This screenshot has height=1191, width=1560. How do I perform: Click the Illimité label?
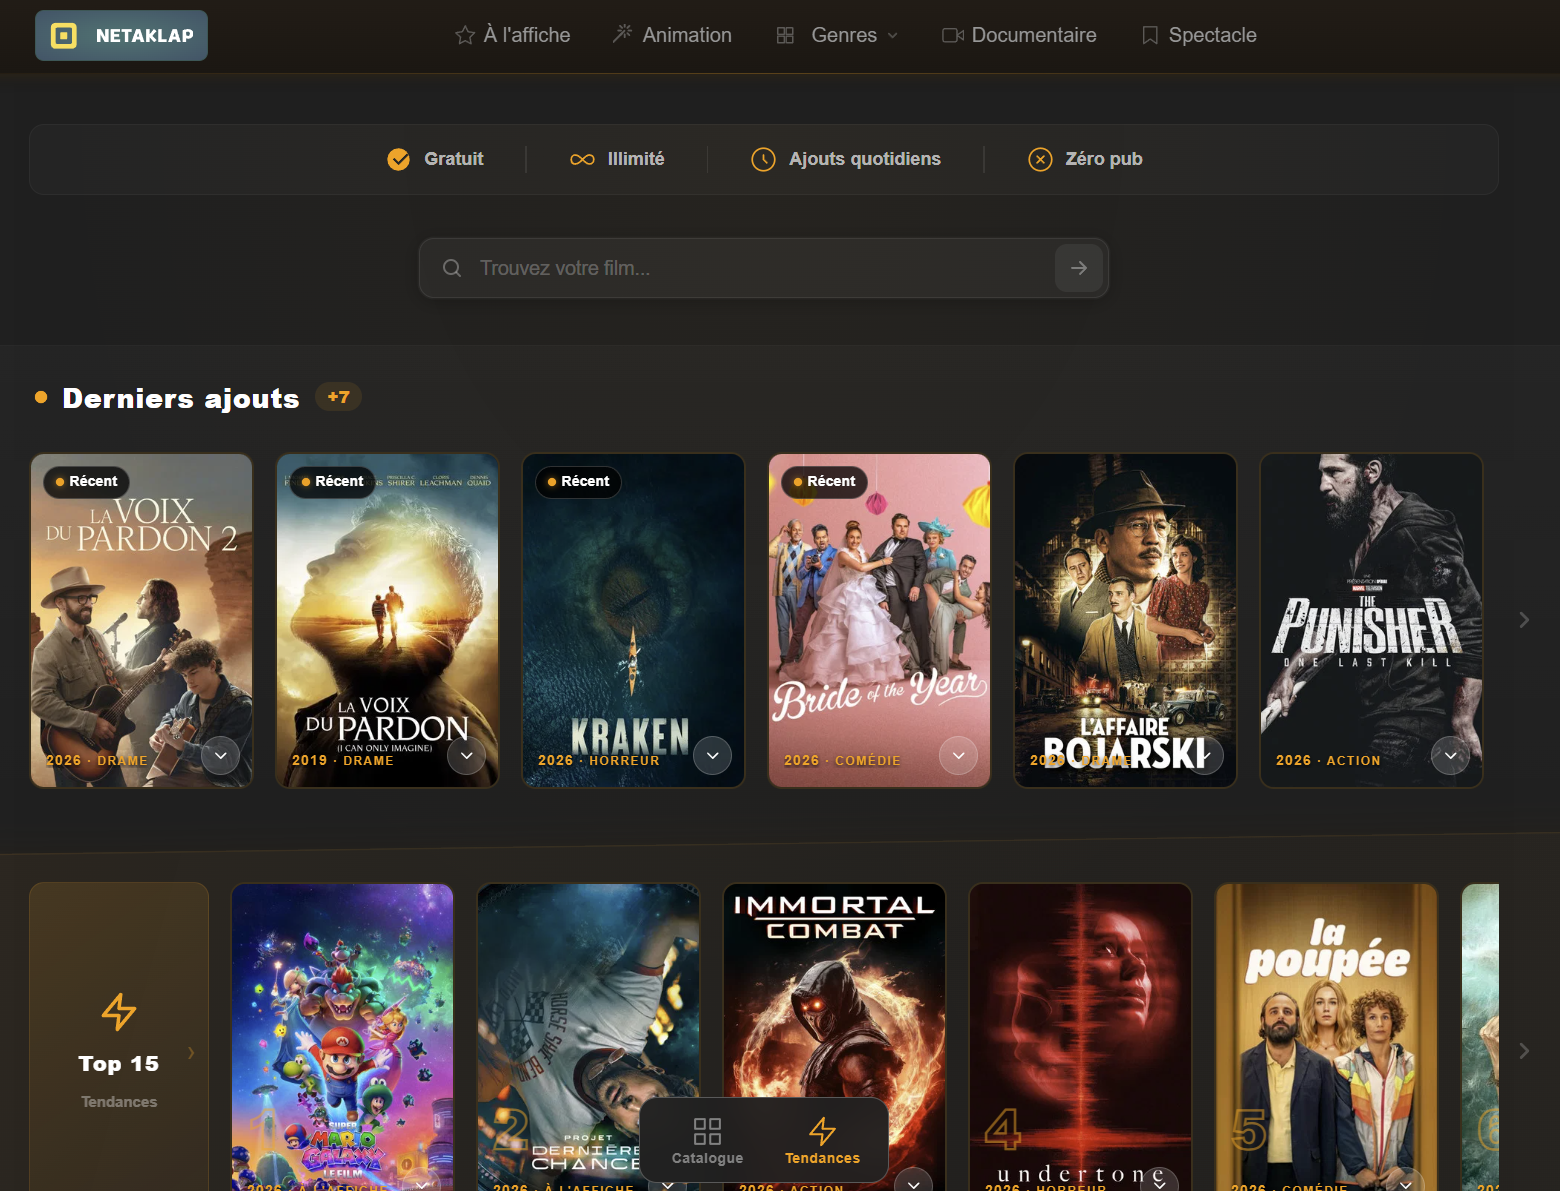[x=636, y=159]
